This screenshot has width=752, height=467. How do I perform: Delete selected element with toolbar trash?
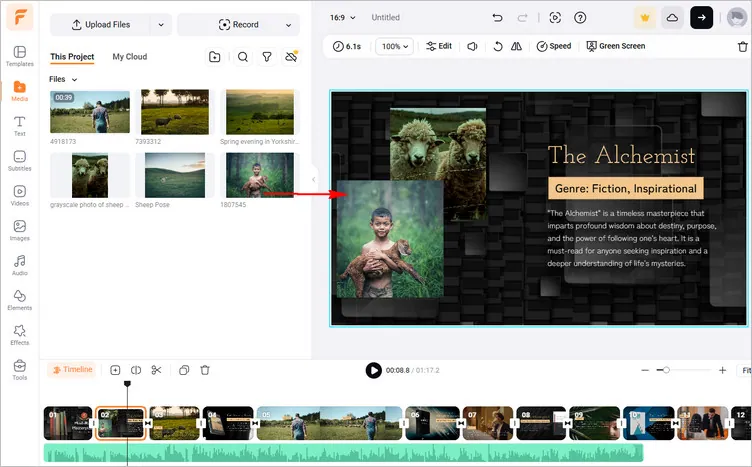click(x=742, y=47)
